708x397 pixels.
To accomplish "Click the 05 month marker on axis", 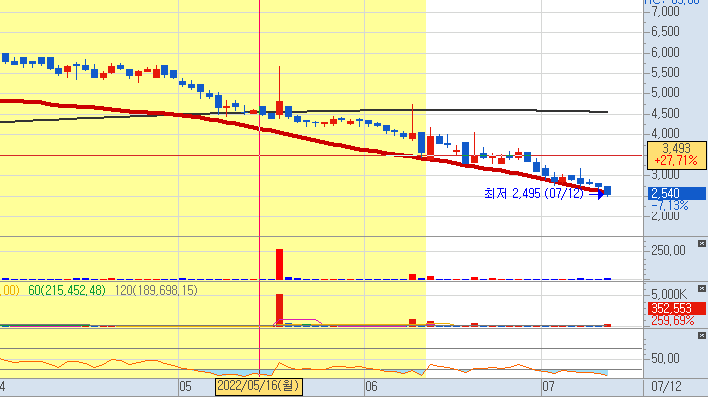I will [185, 387].
